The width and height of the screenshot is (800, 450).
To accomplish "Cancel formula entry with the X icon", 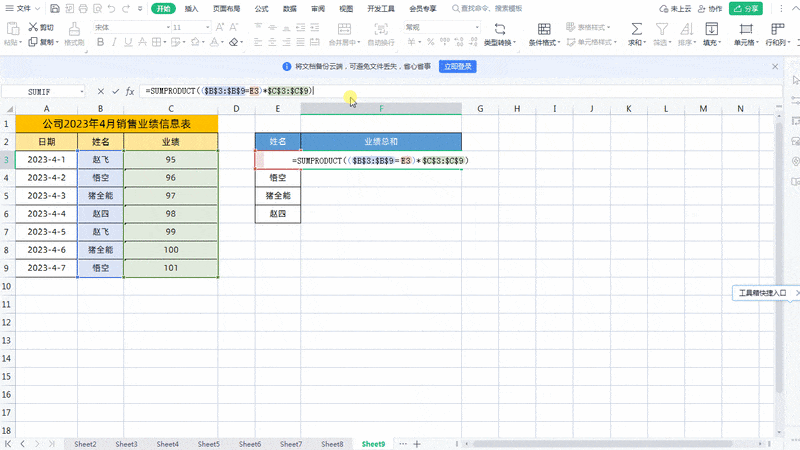I will coord(102,91).
